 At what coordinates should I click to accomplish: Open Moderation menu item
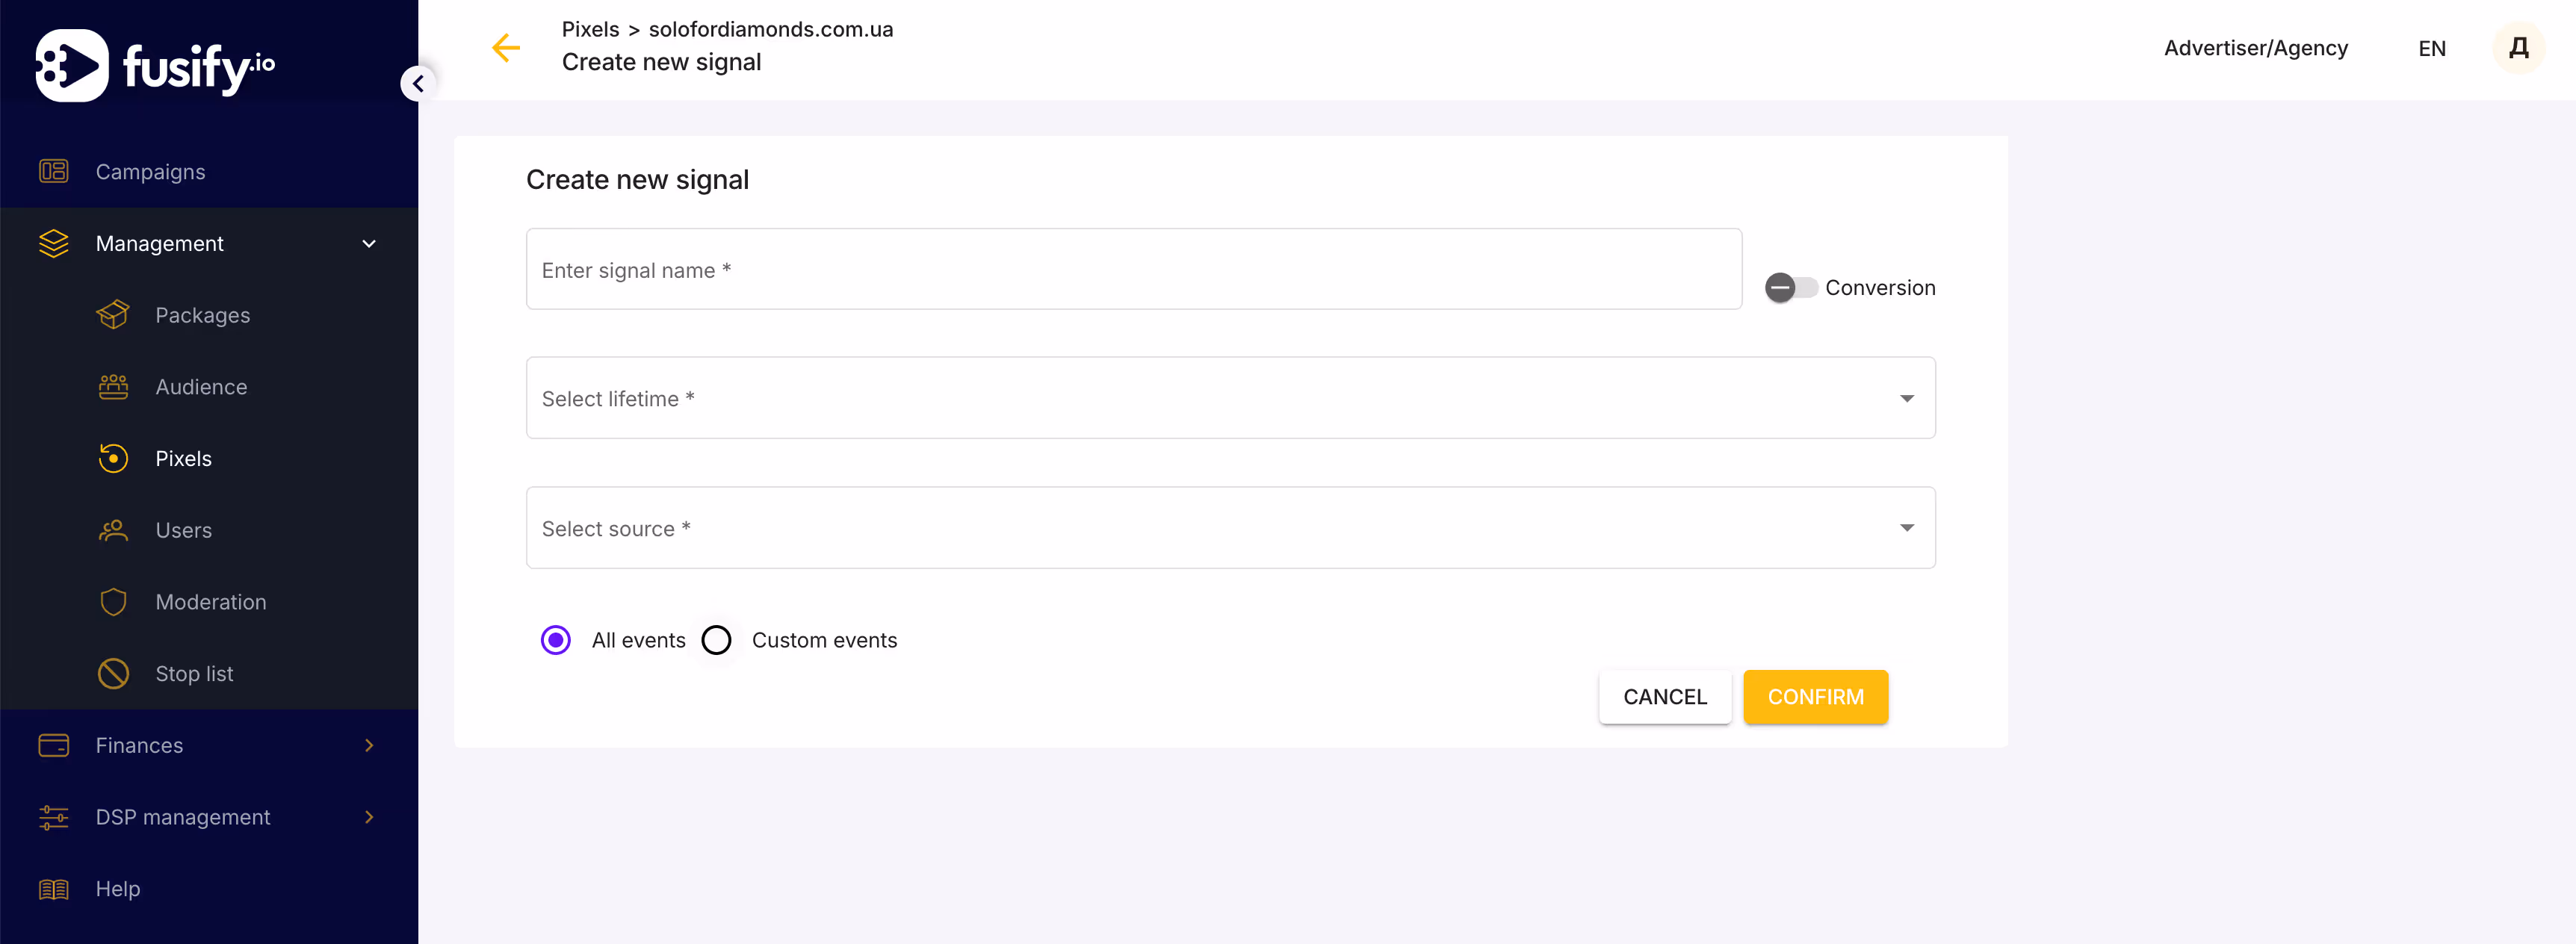[x=211, y=602]
